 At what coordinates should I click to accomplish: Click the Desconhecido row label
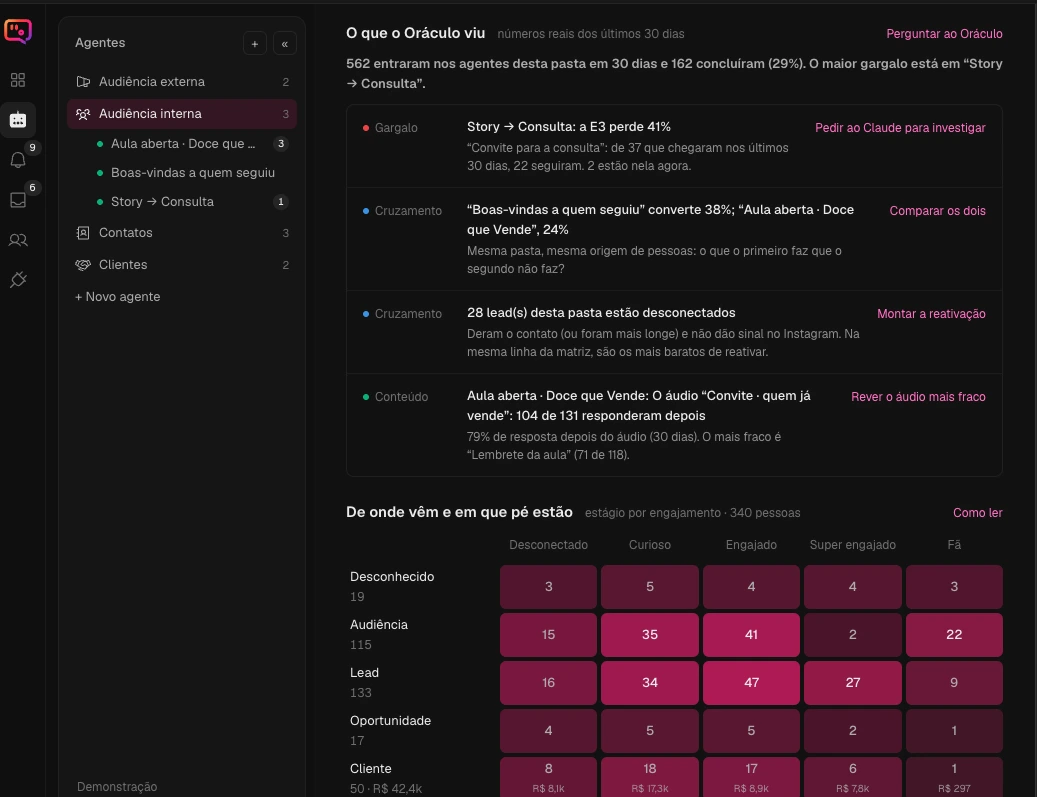[392, 577]
